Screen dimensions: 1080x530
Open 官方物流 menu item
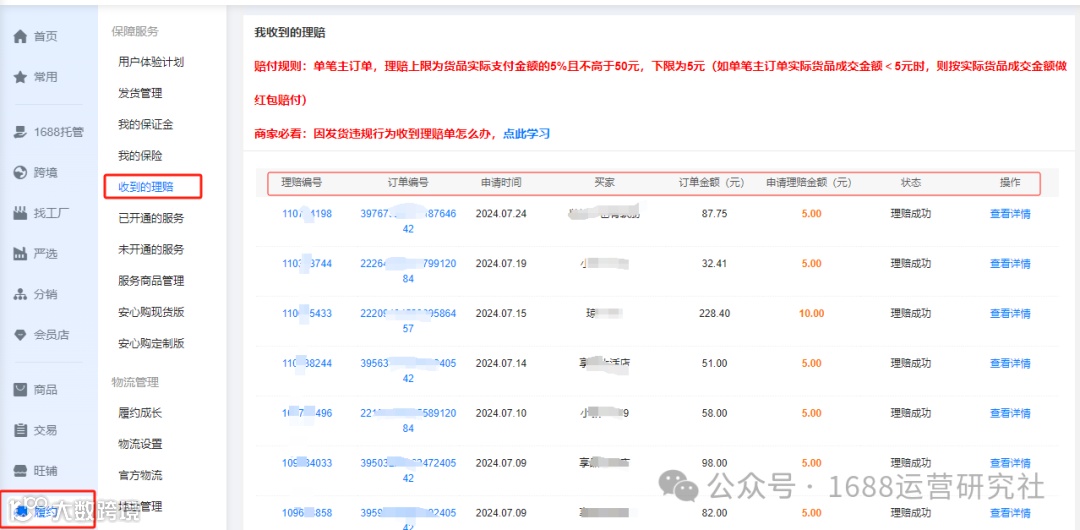140,476
